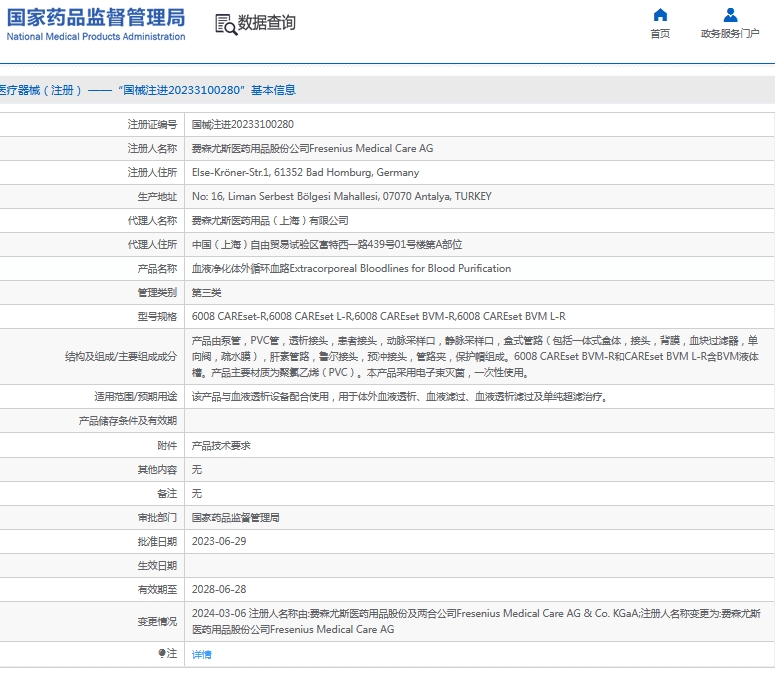
Task: Select model spec 6008 CAREset-R value
Action: click(x=379, y=316)
